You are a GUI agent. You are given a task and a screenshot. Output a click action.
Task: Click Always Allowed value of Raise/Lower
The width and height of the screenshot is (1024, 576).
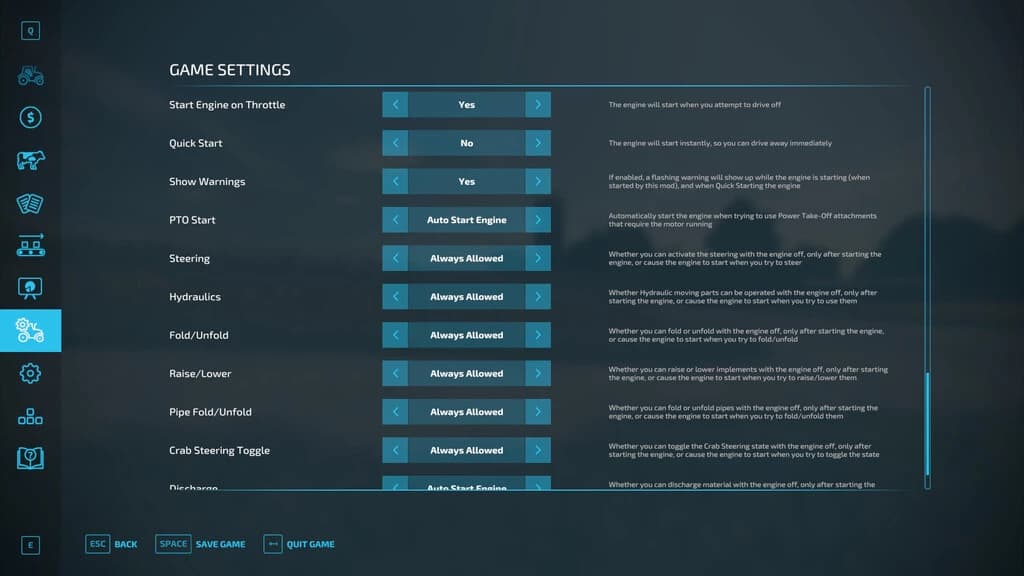click(466, 374)
